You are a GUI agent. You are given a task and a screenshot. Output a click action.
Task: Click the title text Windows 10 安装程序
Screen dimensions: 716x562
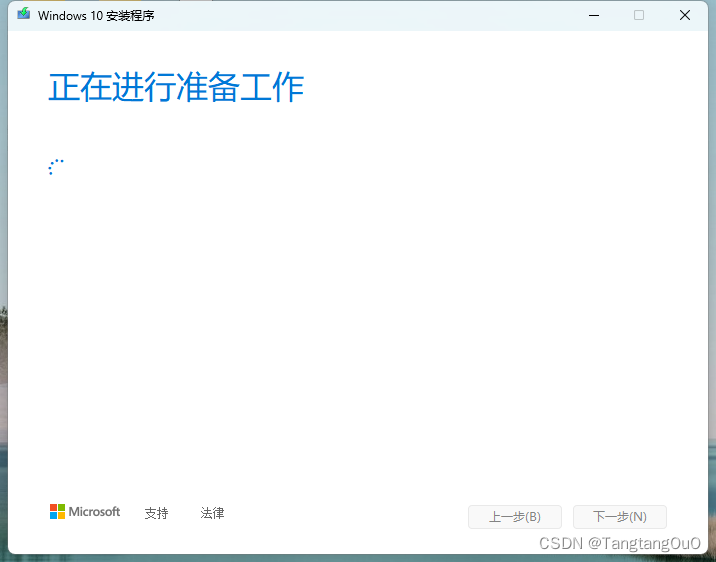pos(96,16)
